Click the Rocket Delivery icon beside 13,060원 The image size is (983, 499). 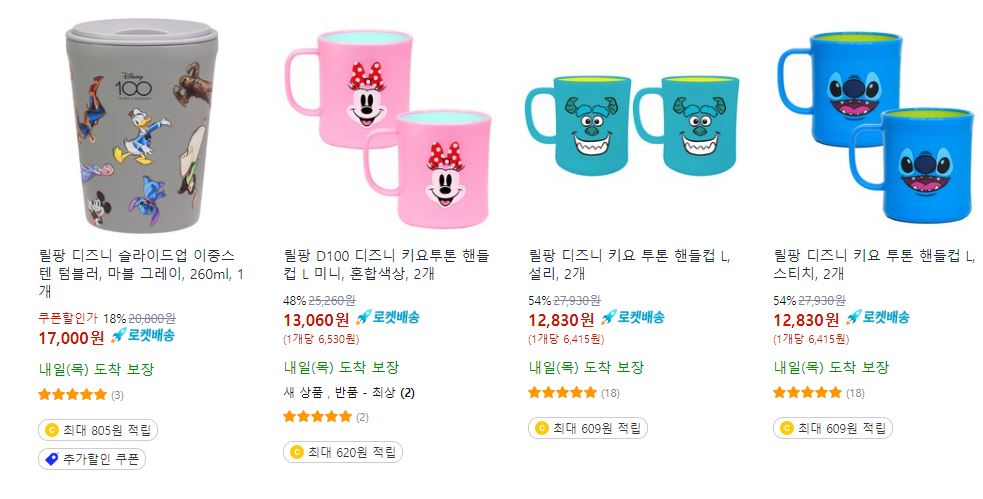363,317
